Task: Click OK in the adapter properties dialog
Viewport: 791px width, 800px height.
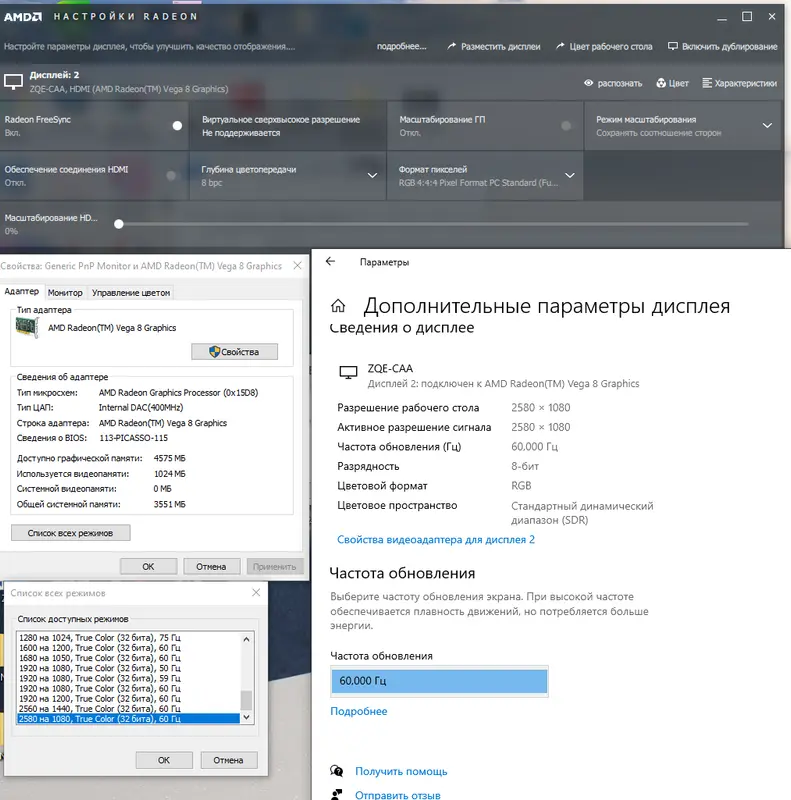Action: click(149, 566)
